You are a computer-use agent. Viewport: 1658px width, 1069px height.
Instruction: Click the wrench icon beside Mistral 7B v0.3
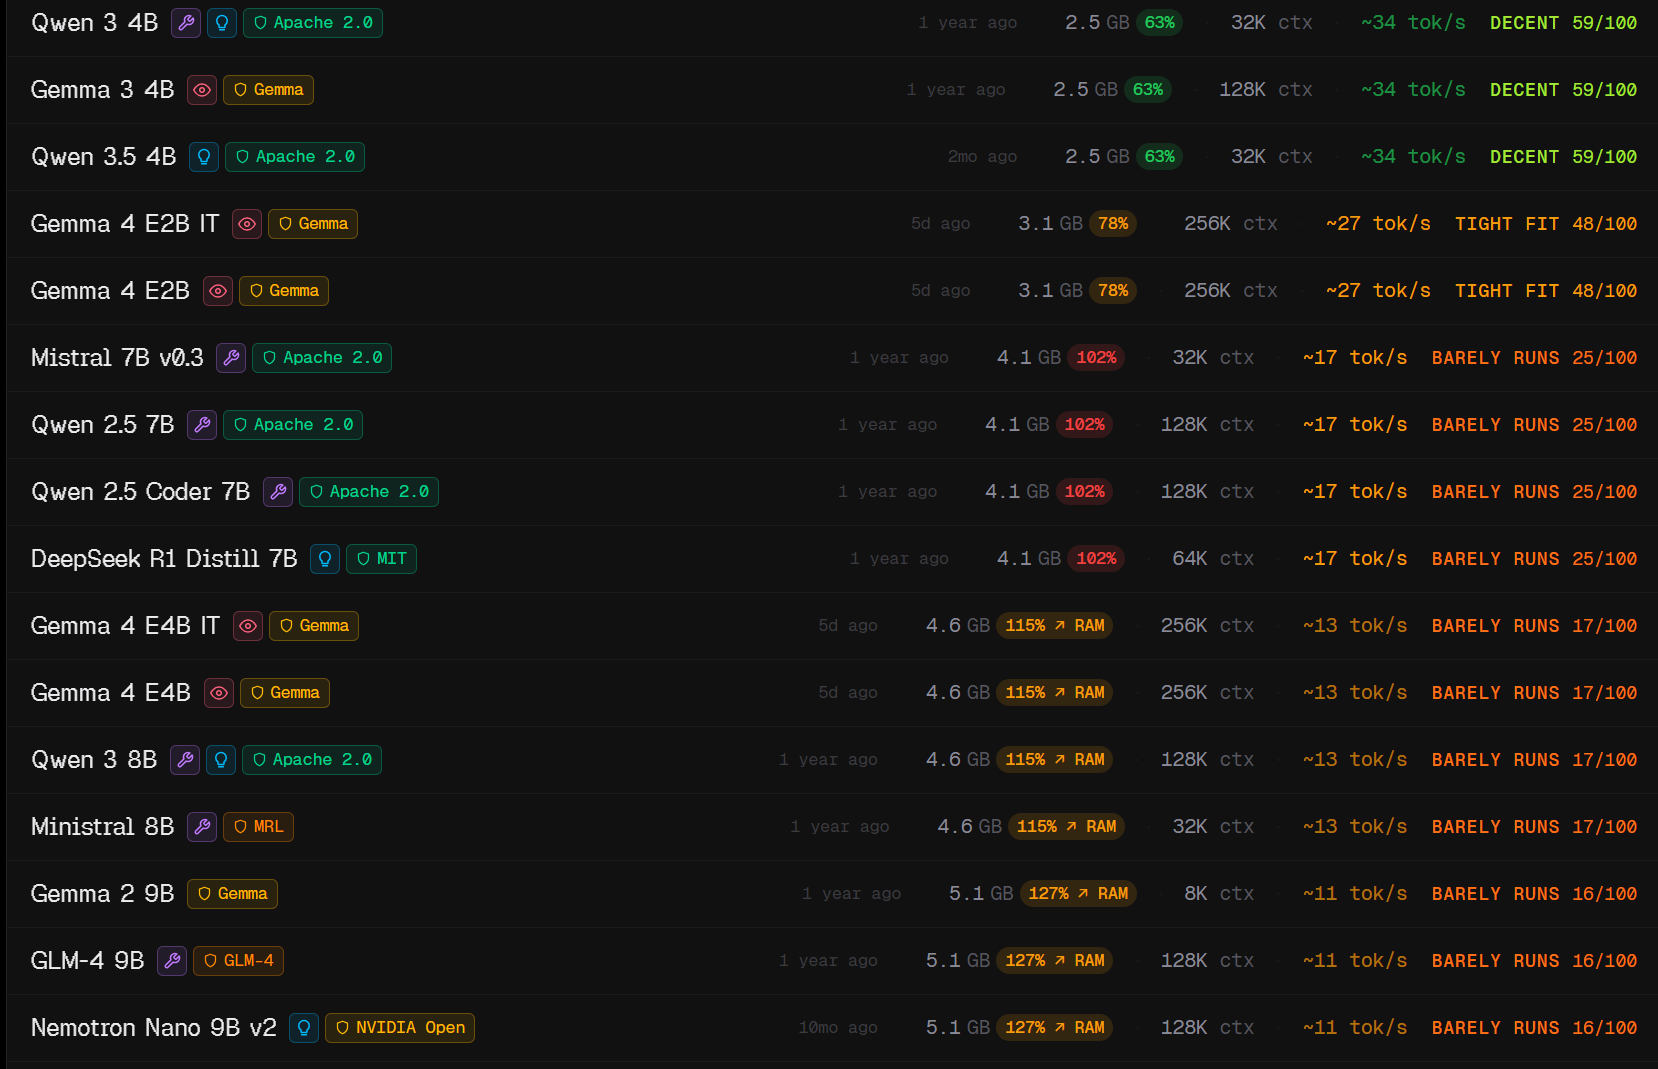[231, 358]
